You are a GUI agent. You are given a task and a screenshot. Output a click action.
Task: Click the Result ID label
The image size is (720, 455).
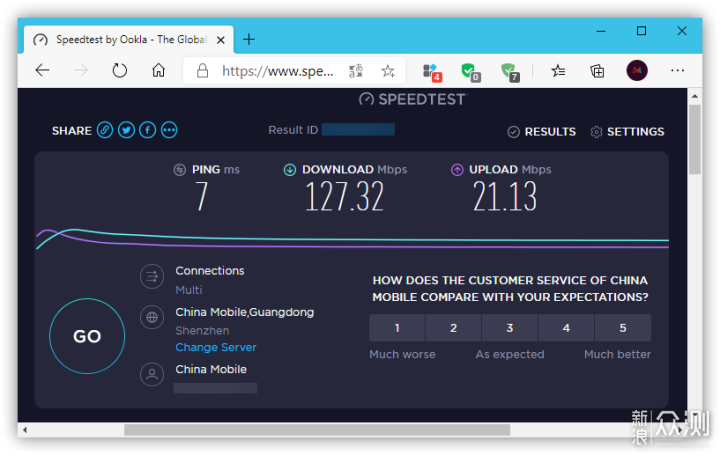(x=293, y=130)
